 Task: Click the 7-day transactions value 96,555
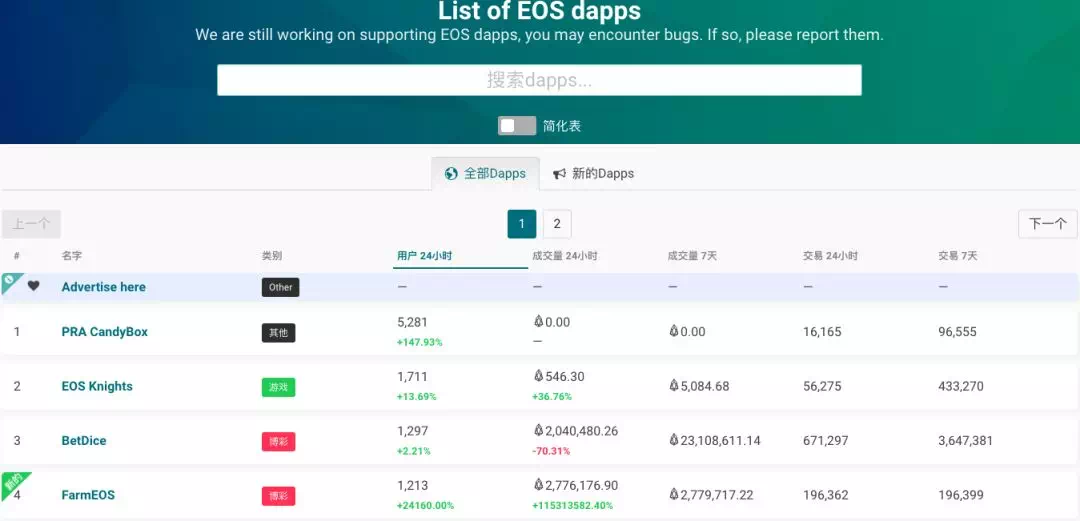tap(957, 331)
